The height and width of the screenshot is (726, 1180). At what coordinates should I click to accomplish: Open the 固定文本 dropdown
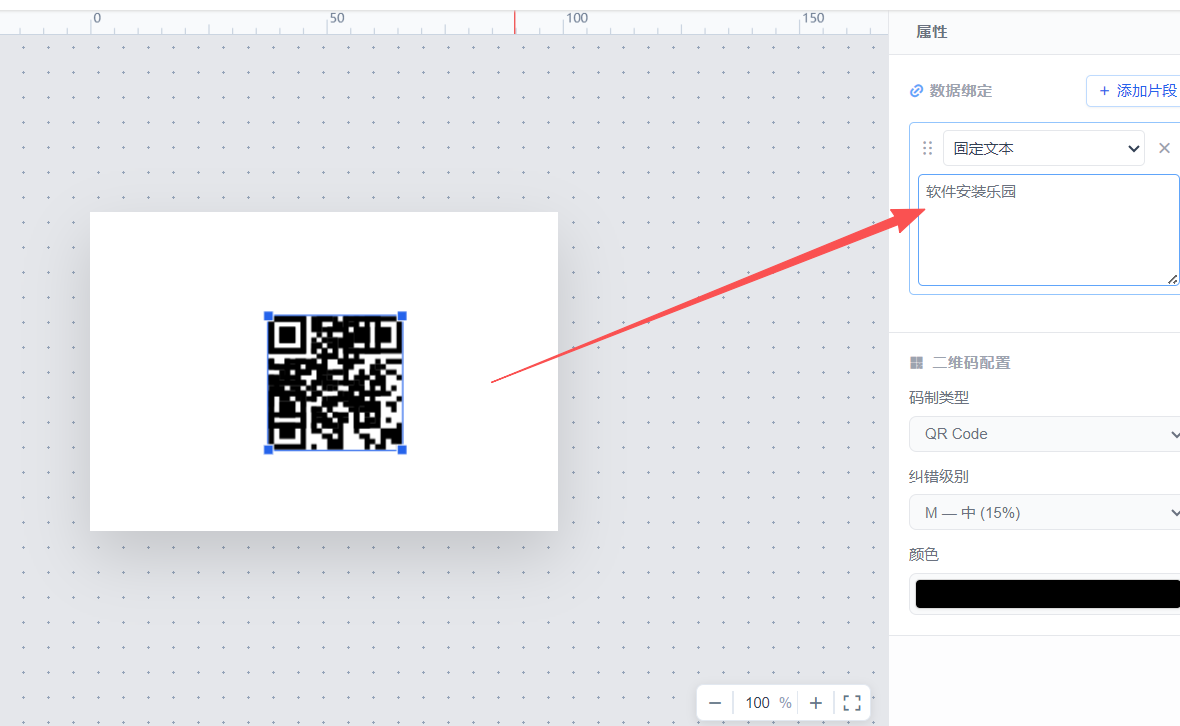pyautogui.click(x=1043, y=148)
